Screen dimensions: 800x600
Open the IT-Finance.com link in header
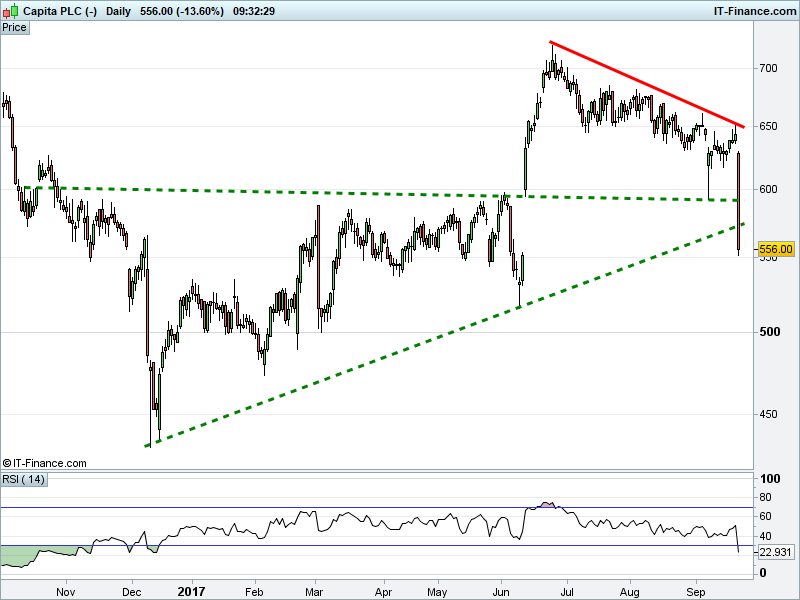pyautogui.click(x=754, y=11)
